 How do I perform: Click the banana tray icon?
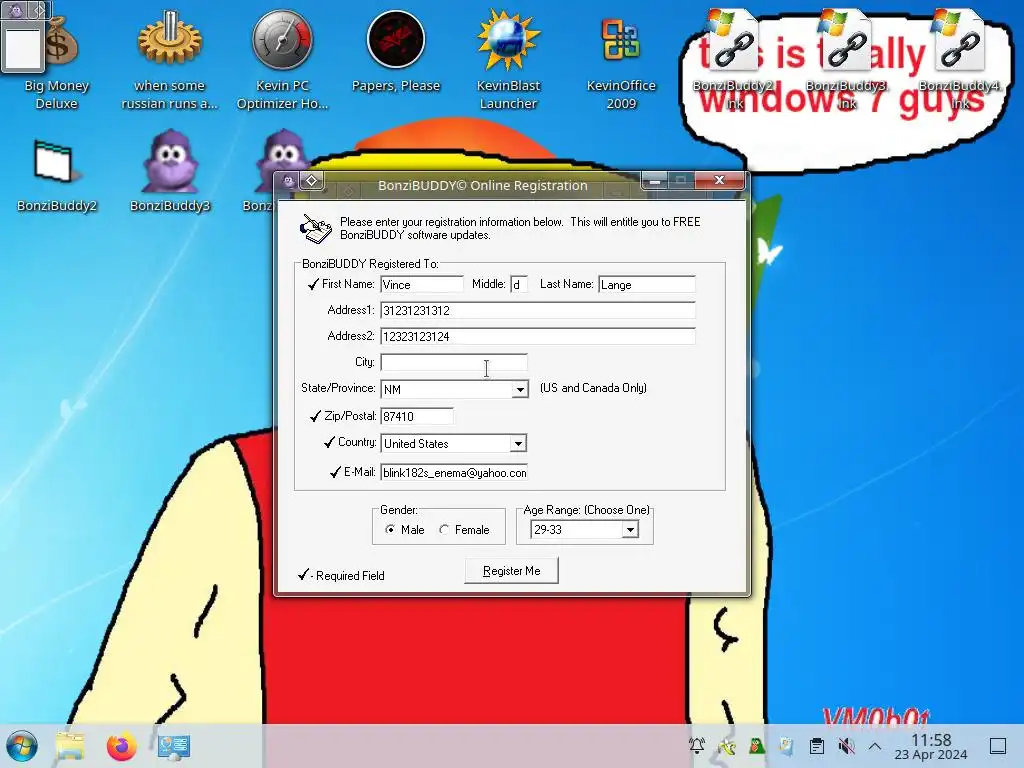click(x=727, y=746)
